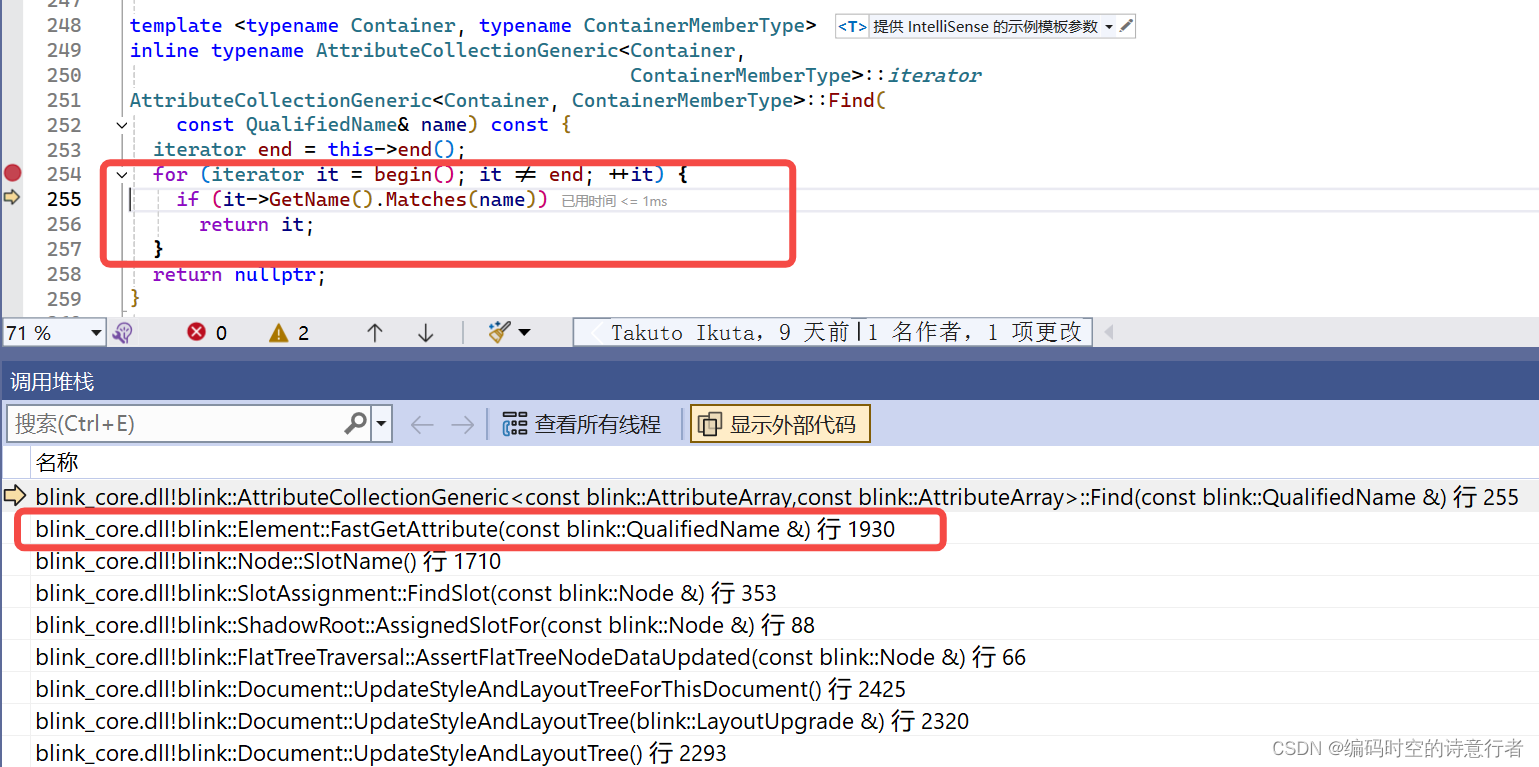Select the UpdateStyleAndLayoutTree() line 2293 frame
The width and height of the screenshot is (1539, 767).
coord(381,753)
